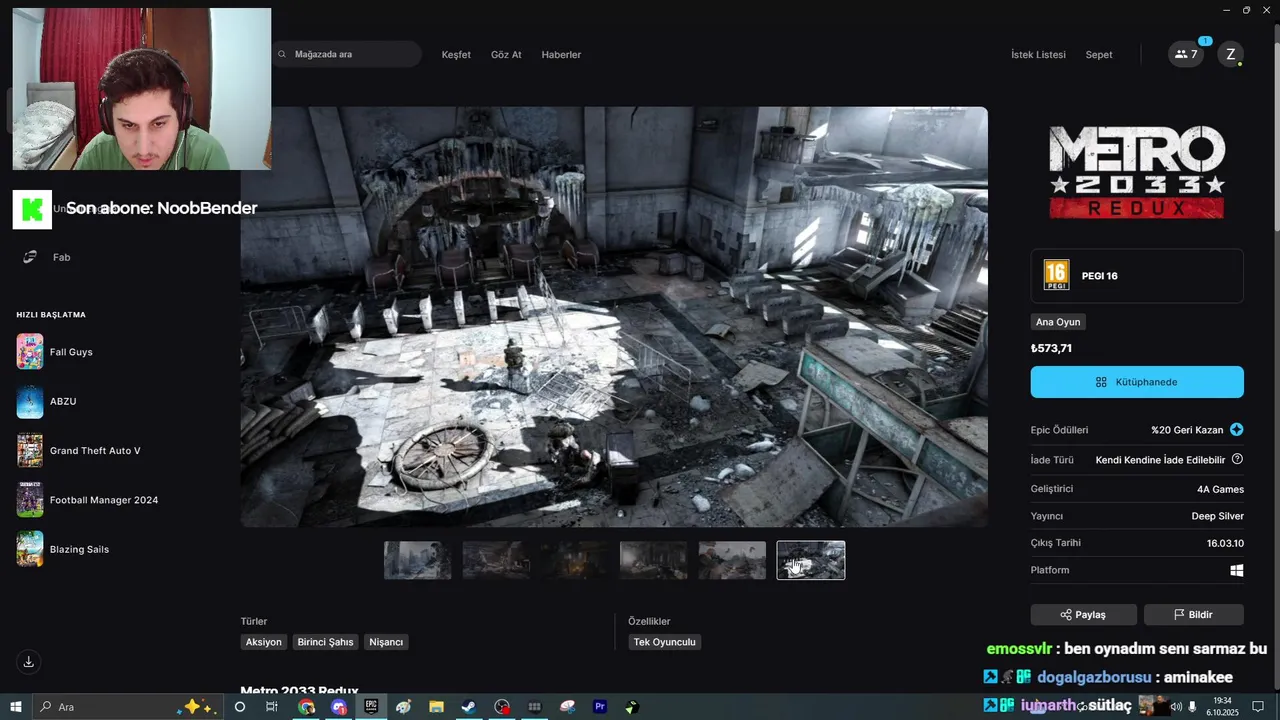Select the Tek Oyunculu feature tag
The width and height of the screenshot is (1280, 720).
pos(665,642)
